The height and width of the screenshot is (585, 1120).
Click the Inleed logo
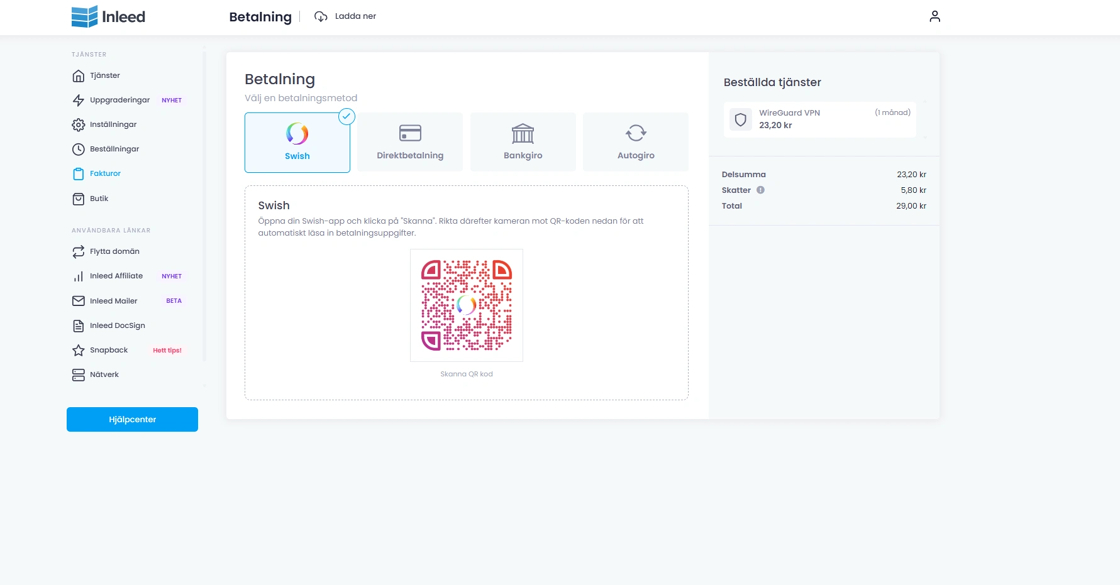click(x=108, y=17)
